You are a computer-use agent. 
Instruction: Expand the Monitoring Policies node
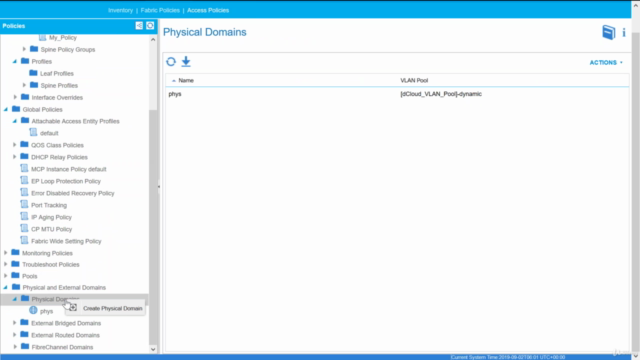click(x=6, y=253)
